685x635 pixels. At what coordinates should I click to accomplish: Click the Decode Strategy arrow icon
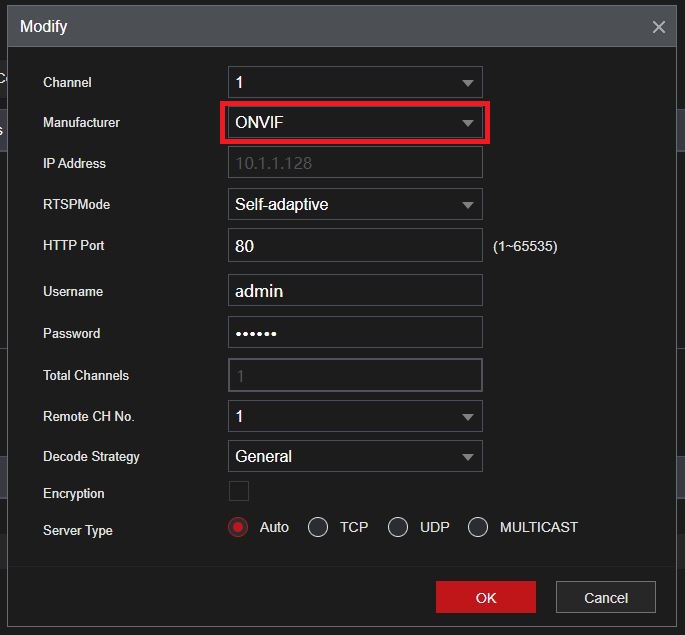[x=467, y=457]
